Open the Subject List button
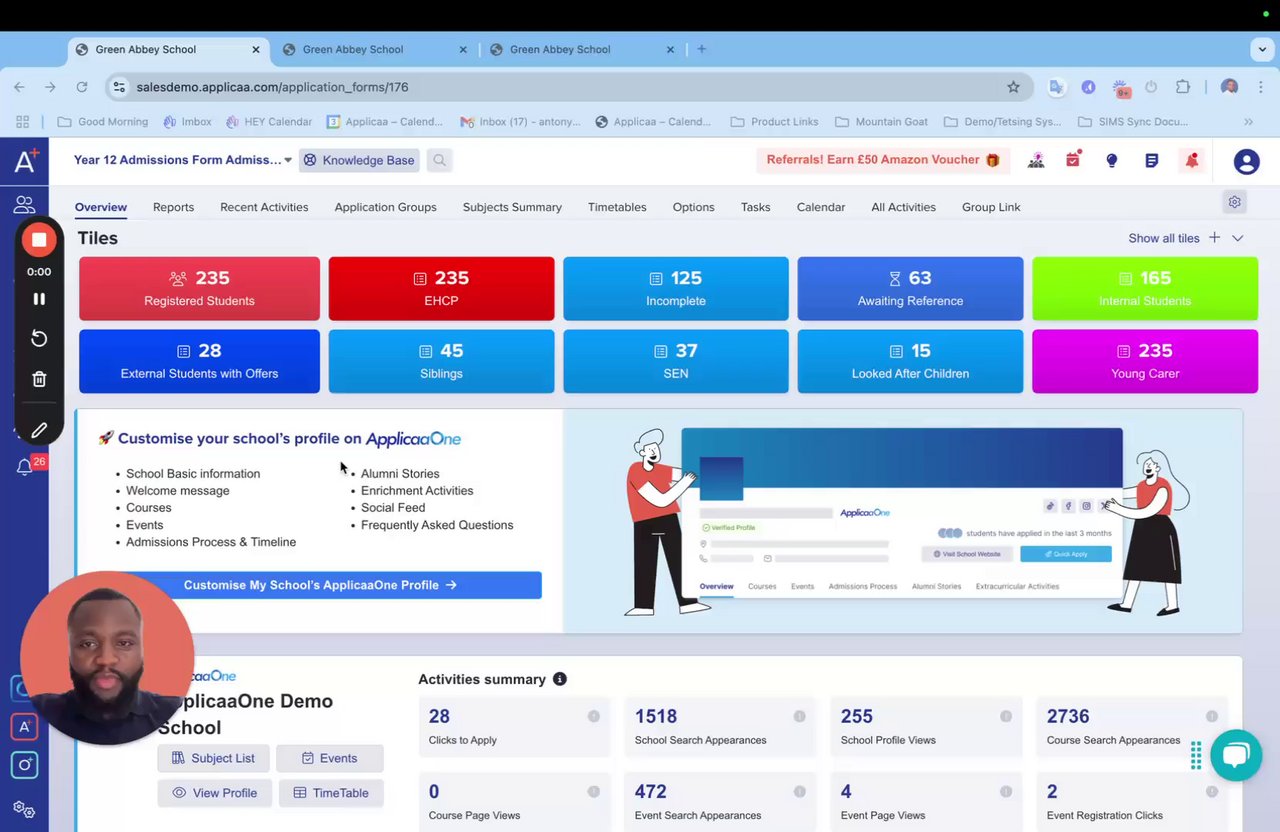1280x832 pixels. pyautogui.click(x=213, y=758)
